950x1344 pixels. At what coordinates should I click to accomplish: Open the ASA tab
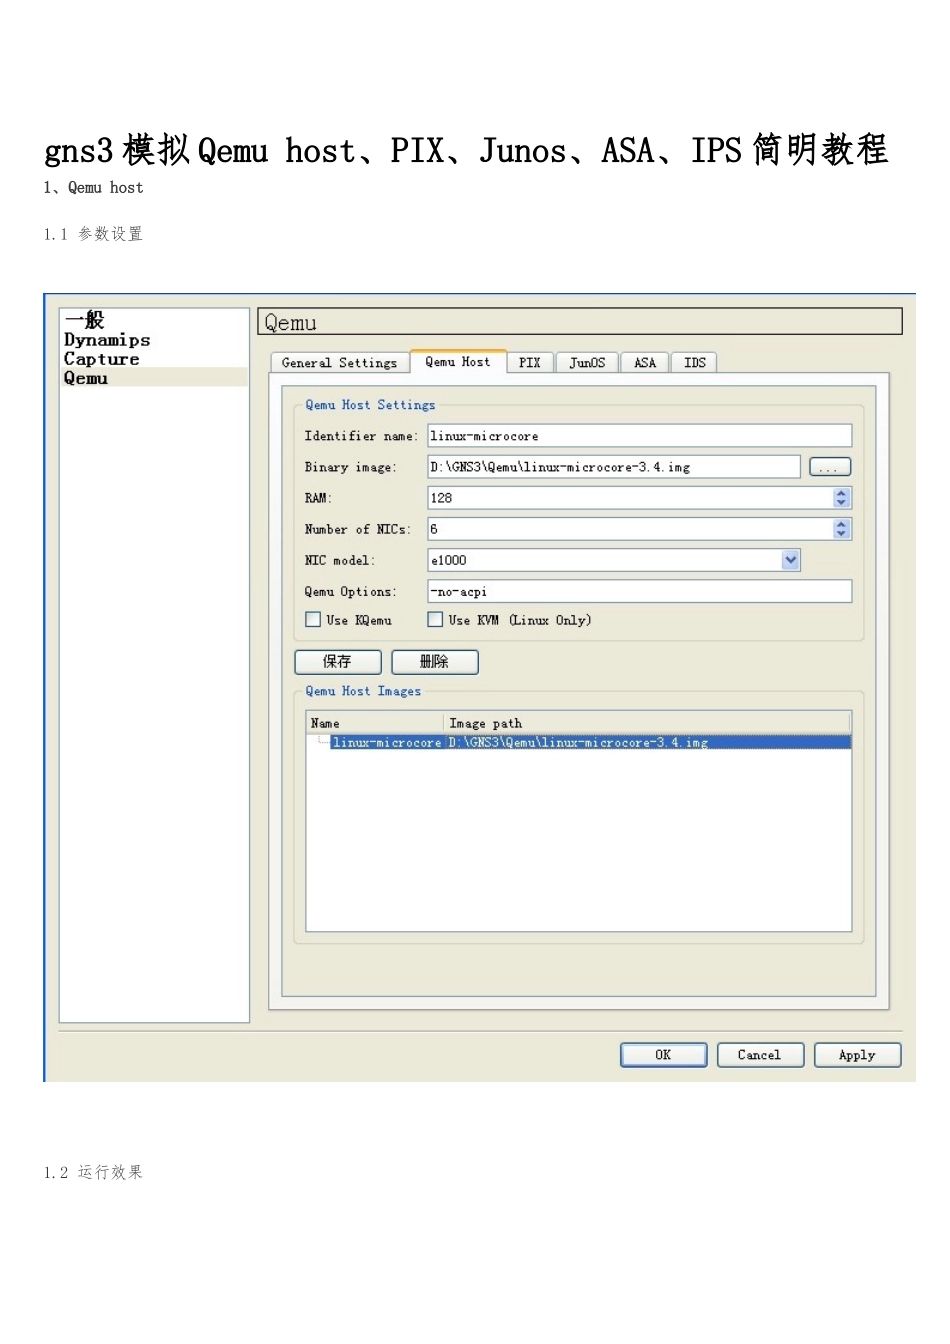(x=645, y=363)
